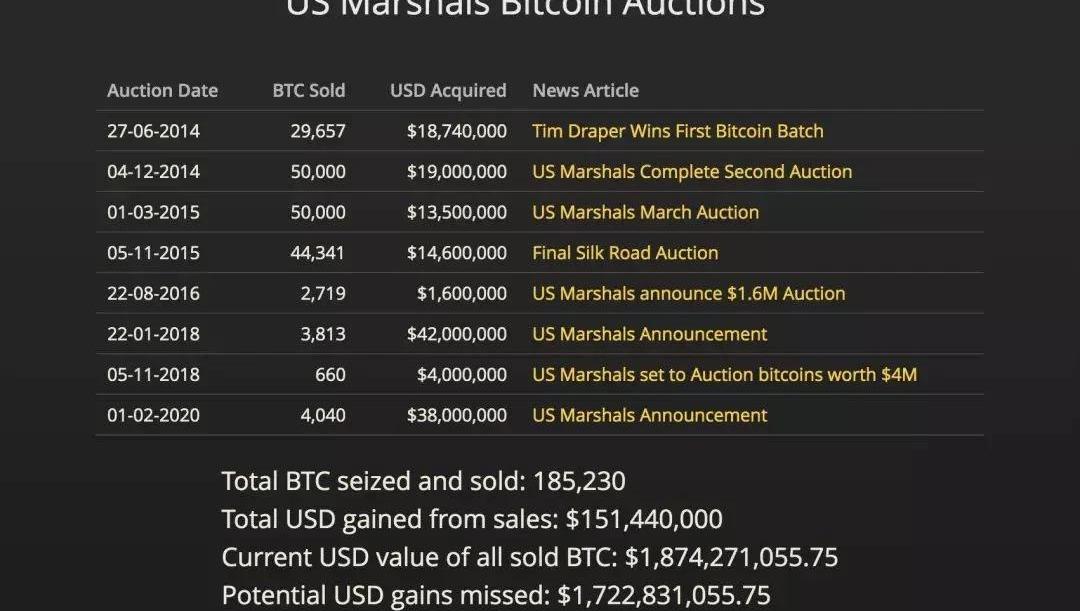1080x611 pixels.
Task: Select the Current USD value of all sold BTC text
Action: tap(529, 557)
